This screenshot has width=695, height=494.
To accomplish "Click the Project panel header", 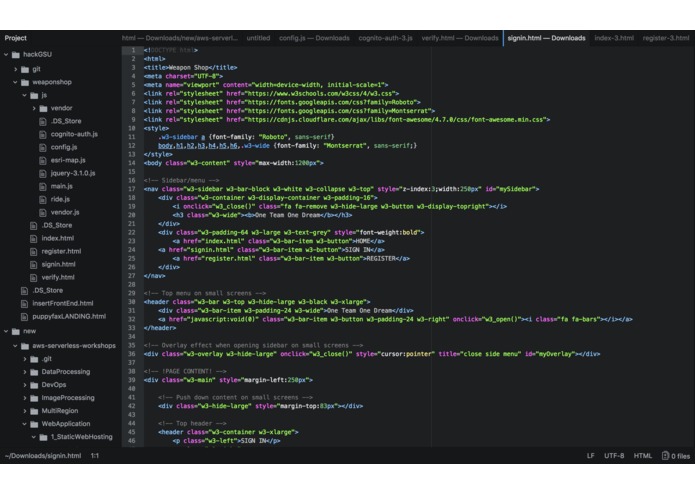I will pyautogui.click(x=16, y=38).
